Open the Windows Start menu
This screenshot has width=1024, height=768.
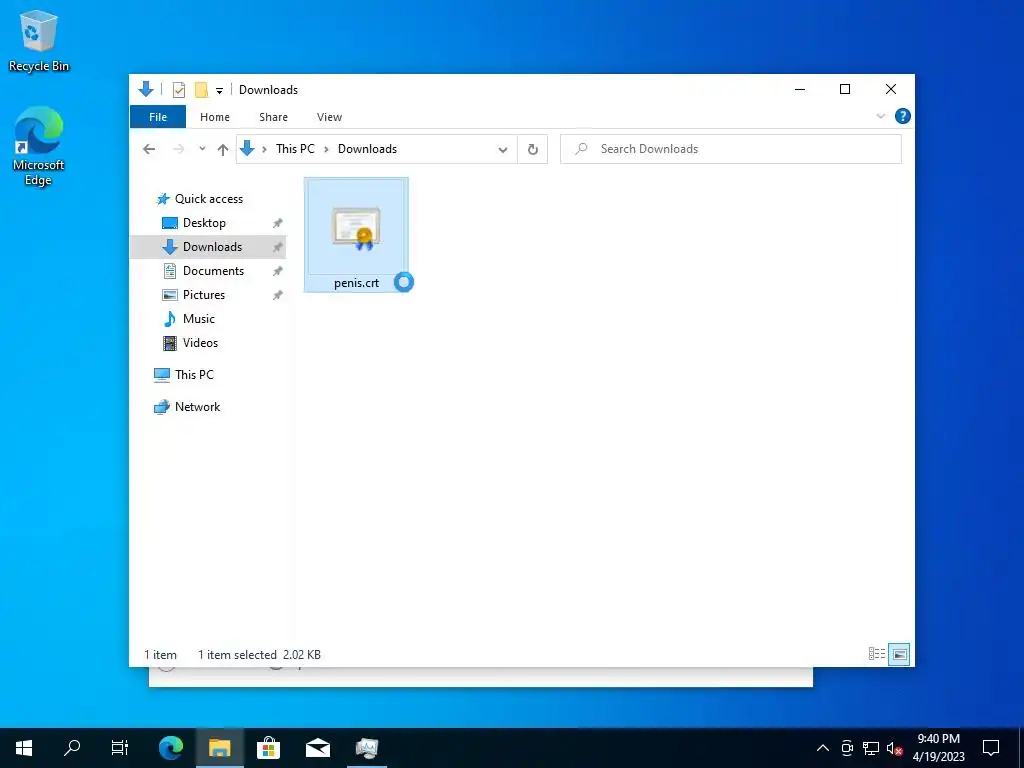click(24, 748)
